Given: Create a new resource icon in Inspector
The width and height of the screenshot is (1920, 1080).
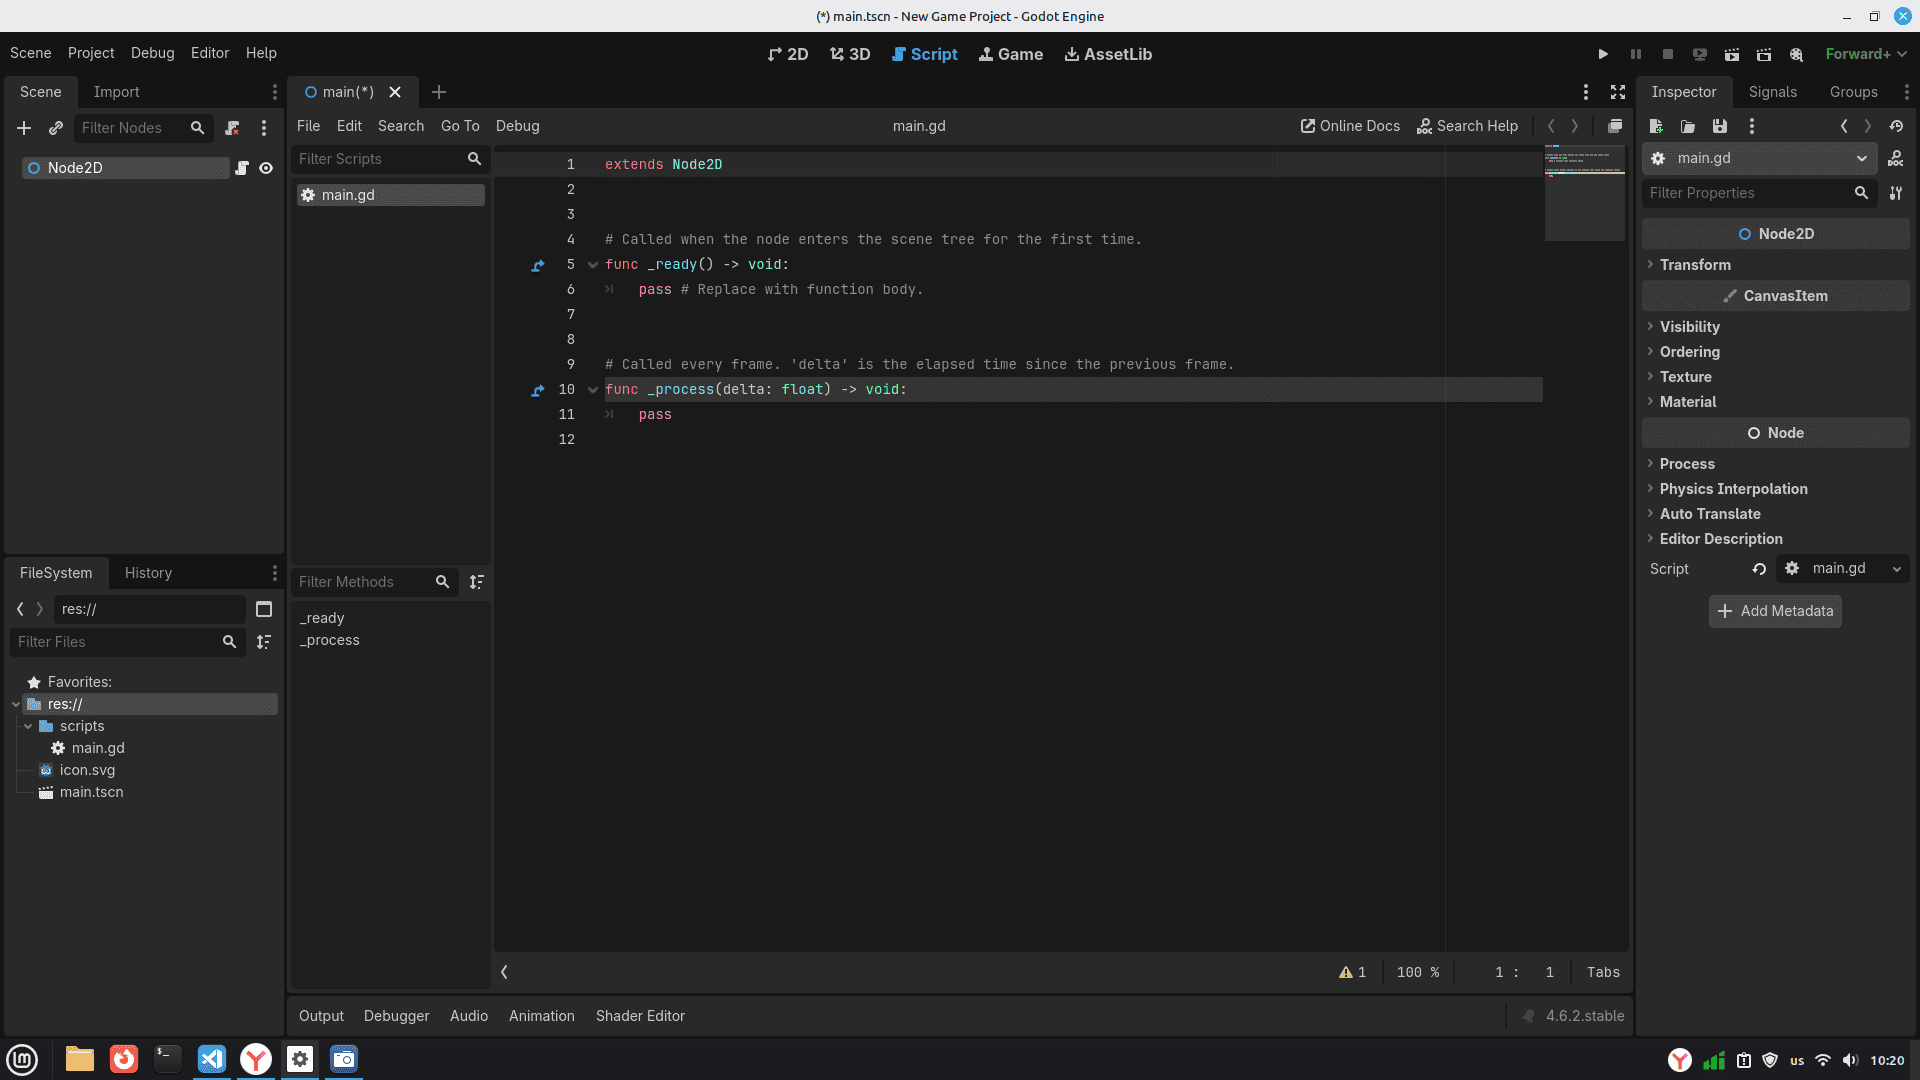Looking at the screenshot, I should pos(1656,126).
